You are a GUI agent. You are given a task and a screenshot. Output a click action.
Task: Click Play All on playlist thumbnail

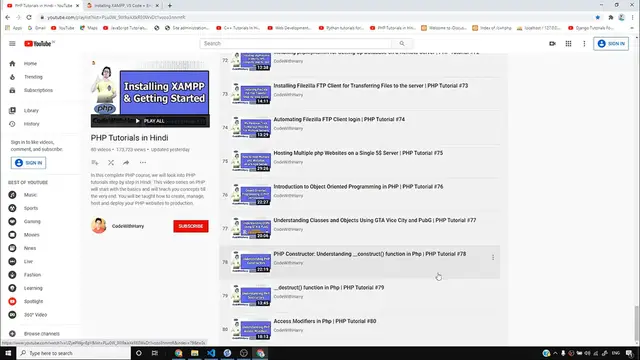150,121
